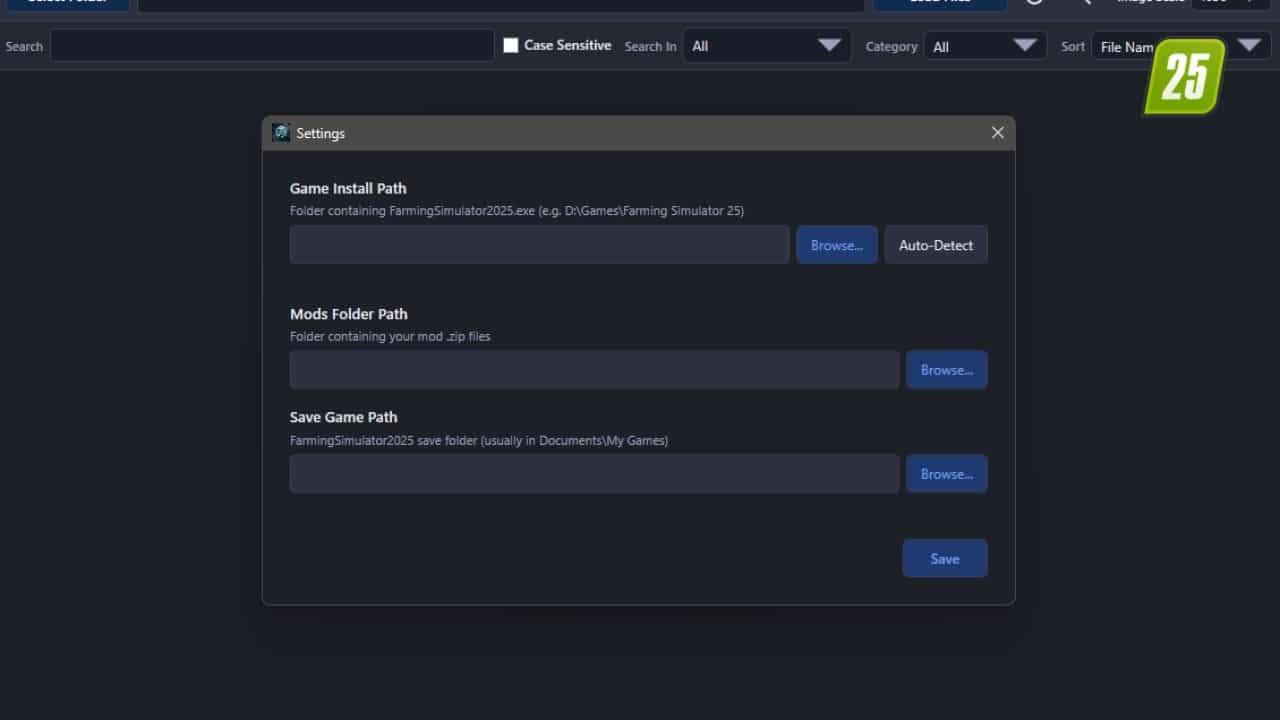Enable the Case Sensitive checkbox
The image size is (1280, 720).
[x=511, y=45]
